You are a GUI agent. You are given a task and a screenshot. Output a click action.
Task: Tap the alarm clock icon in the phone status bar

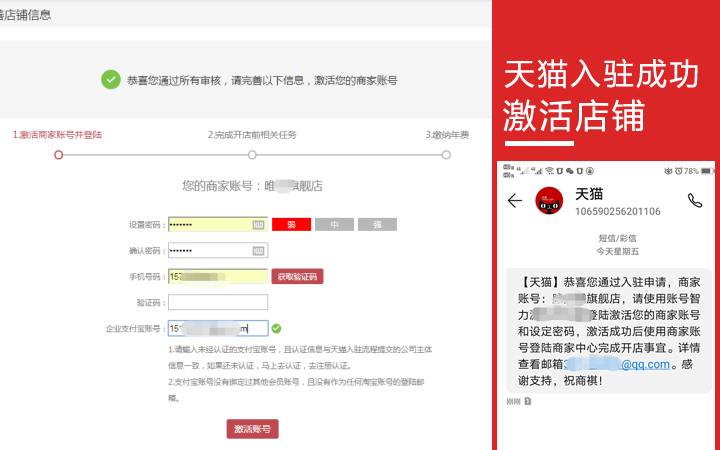[678, 171]
